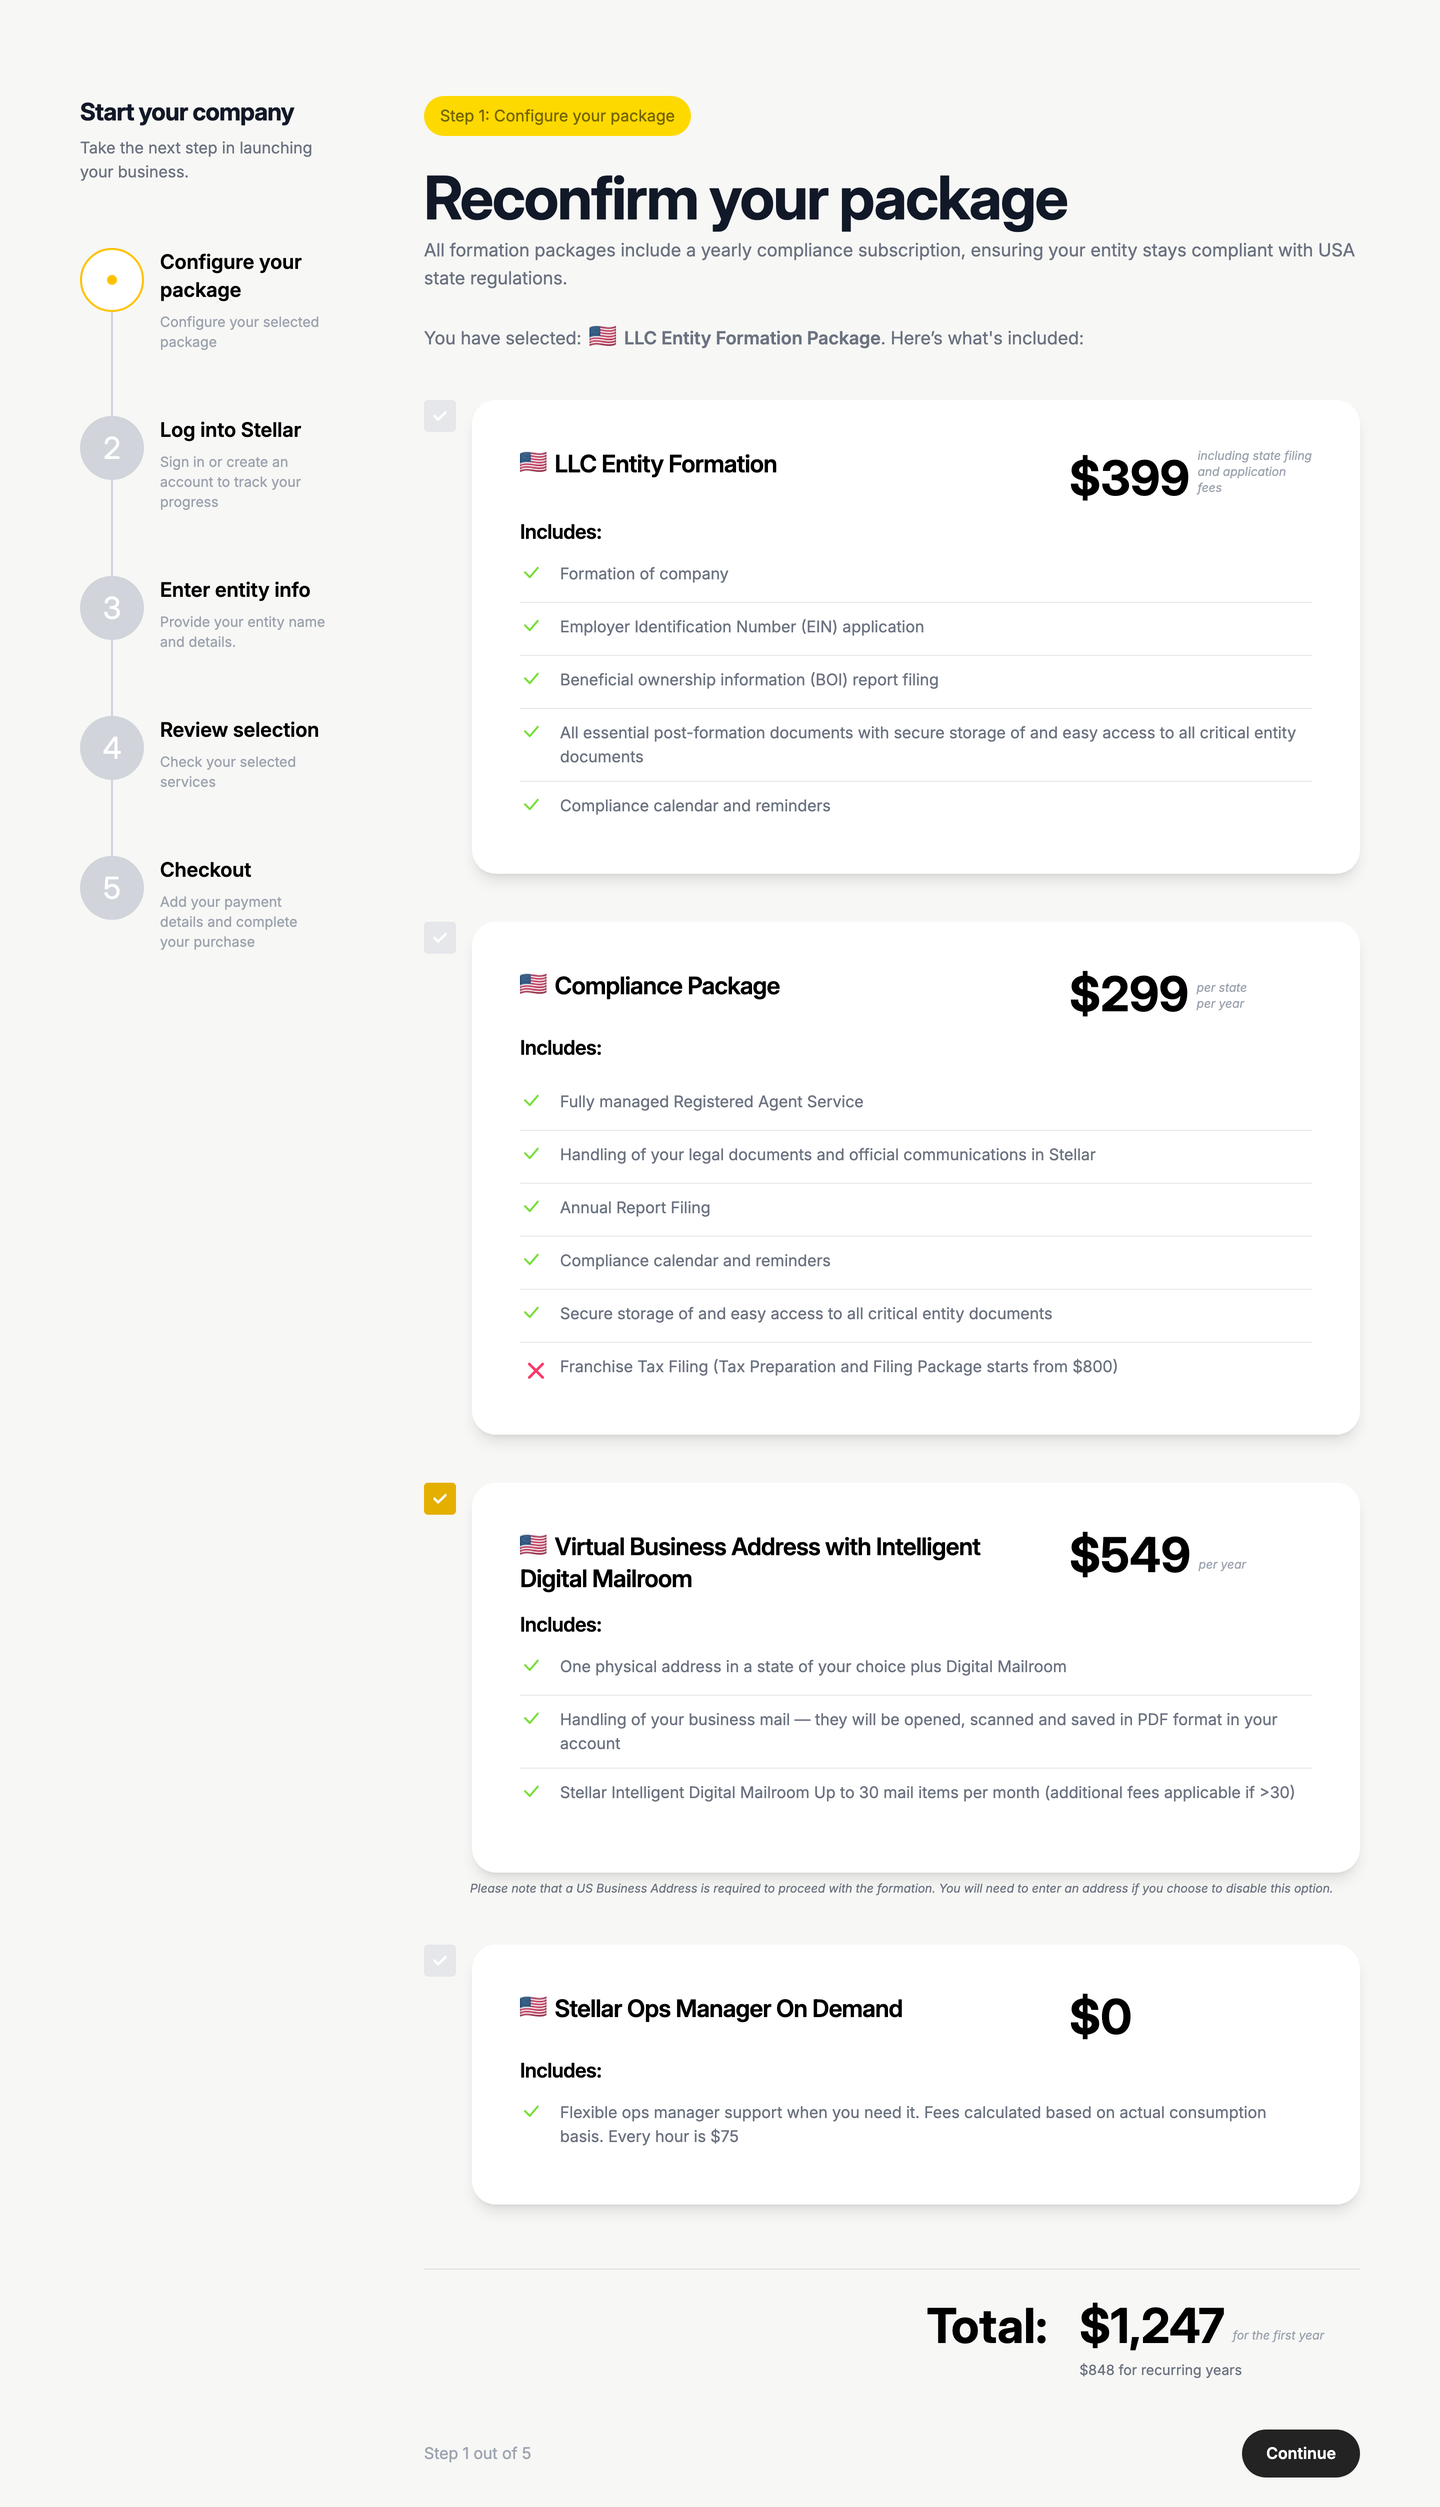Viewport: 1440px width, 2507px height.
Task: Click the Step 1 Configure your package badge
Action: point(557,116)
